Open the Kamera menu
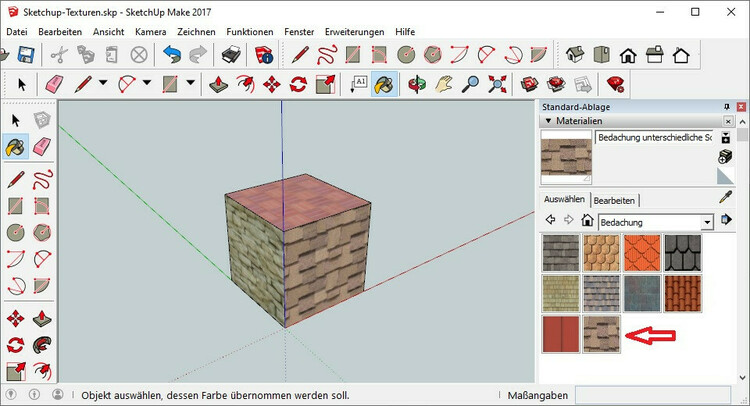750x406 pixels. (150, 32)
